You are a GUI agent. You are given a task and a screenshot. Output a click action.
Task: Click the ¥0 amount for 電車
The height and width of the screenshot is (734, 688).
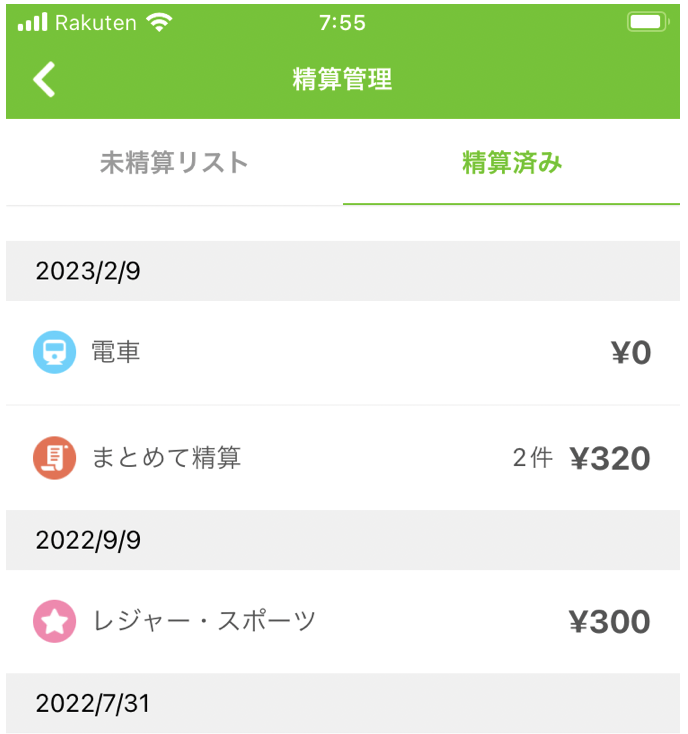tap(631, 352)
